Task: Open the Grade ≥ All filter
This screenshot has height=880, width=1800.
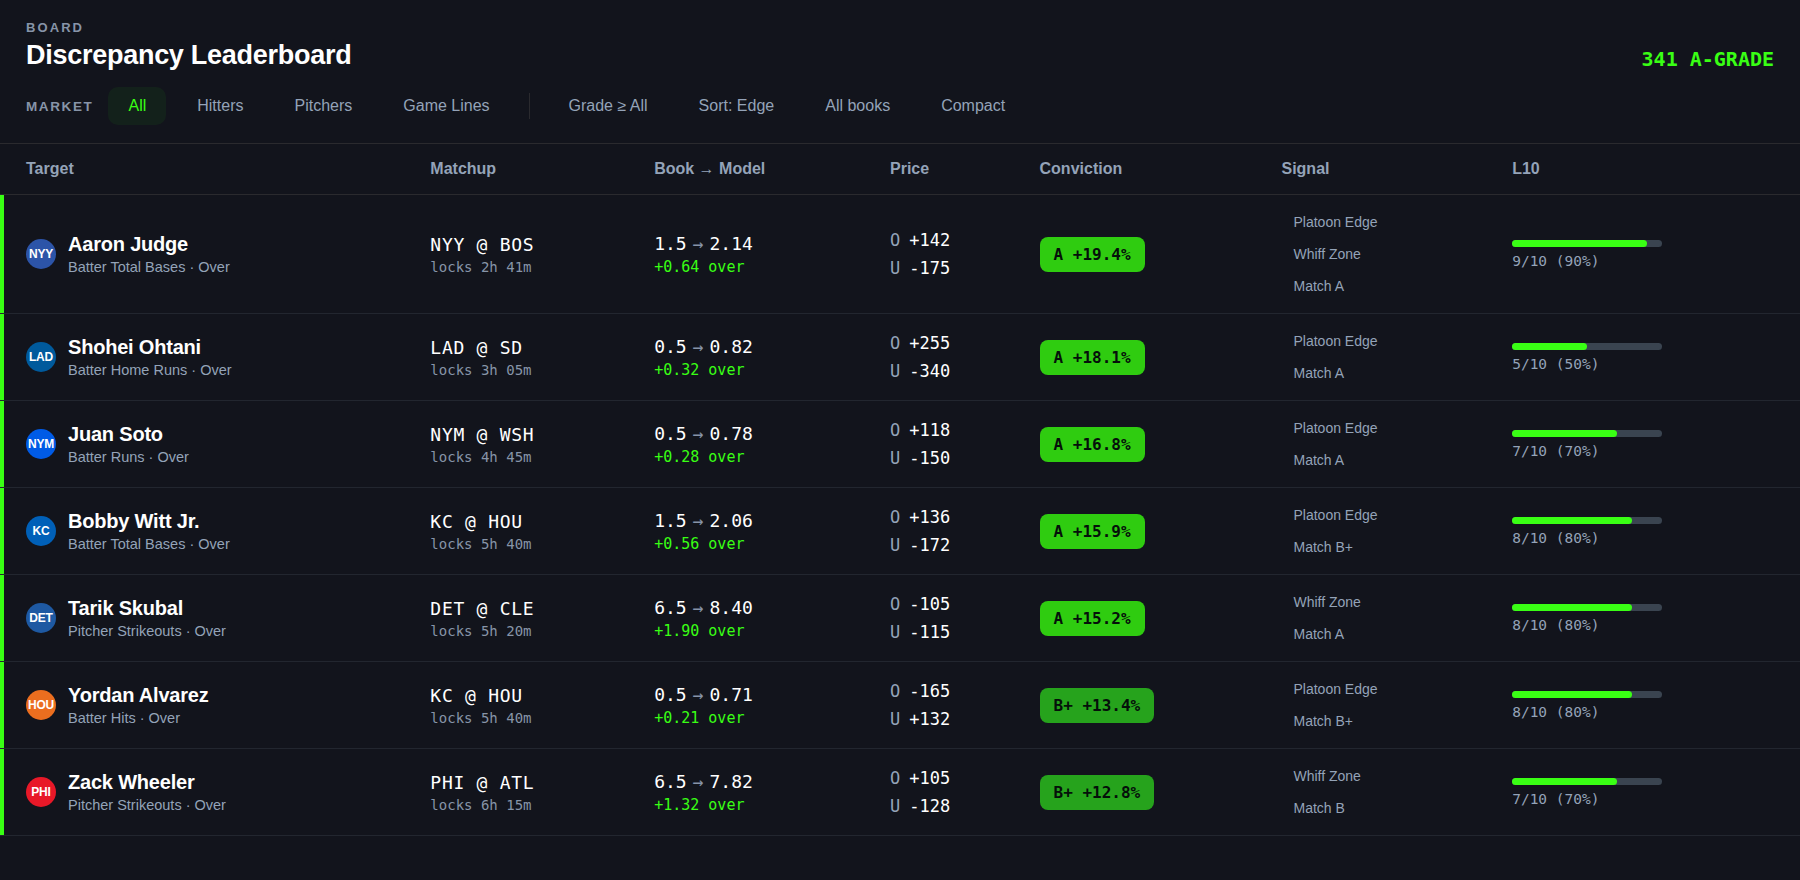Action: click(608, 106)
